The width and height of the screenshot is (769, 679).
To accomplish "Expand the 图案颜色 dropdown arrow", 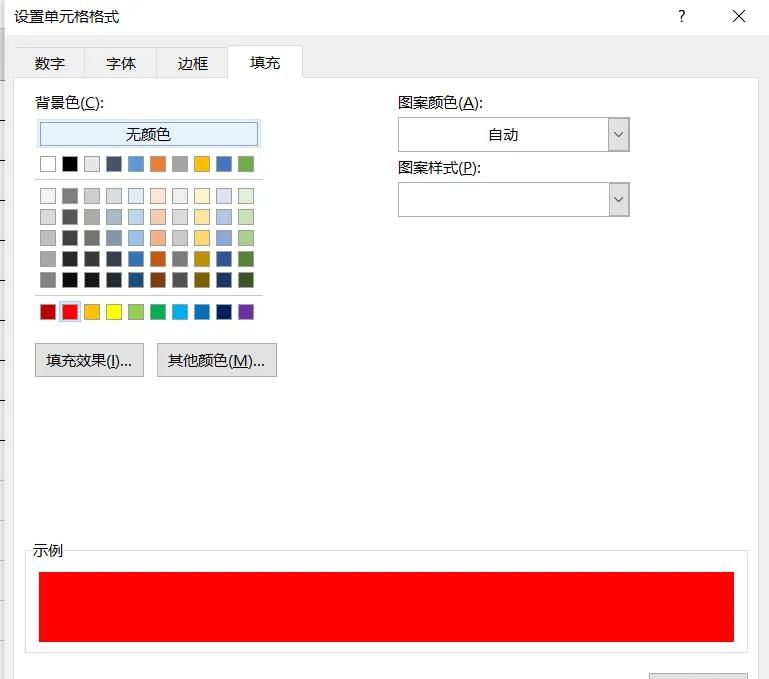I will pyautogui.click(x=618, y=134).
